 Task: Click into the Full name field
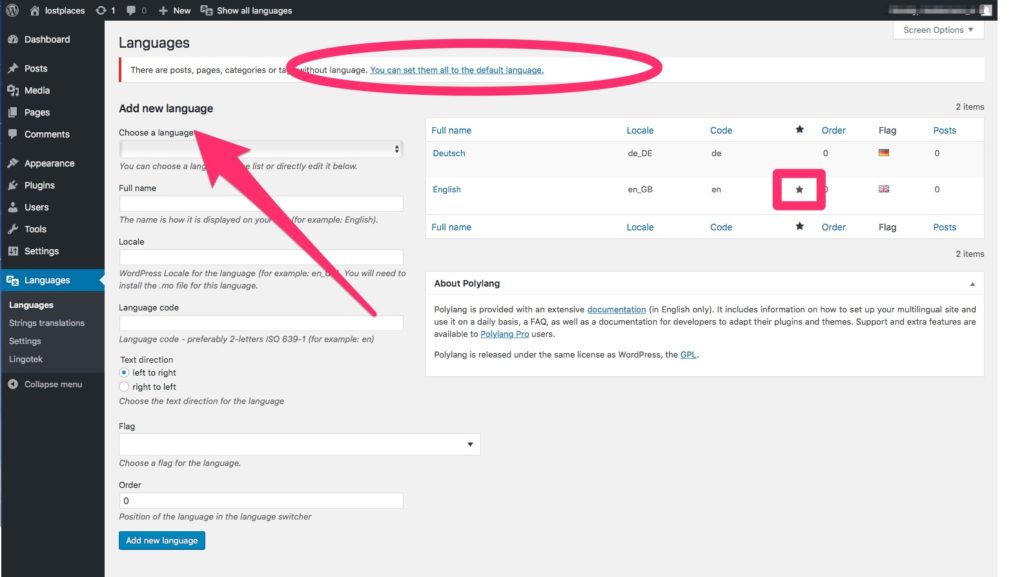coord(261,204)
